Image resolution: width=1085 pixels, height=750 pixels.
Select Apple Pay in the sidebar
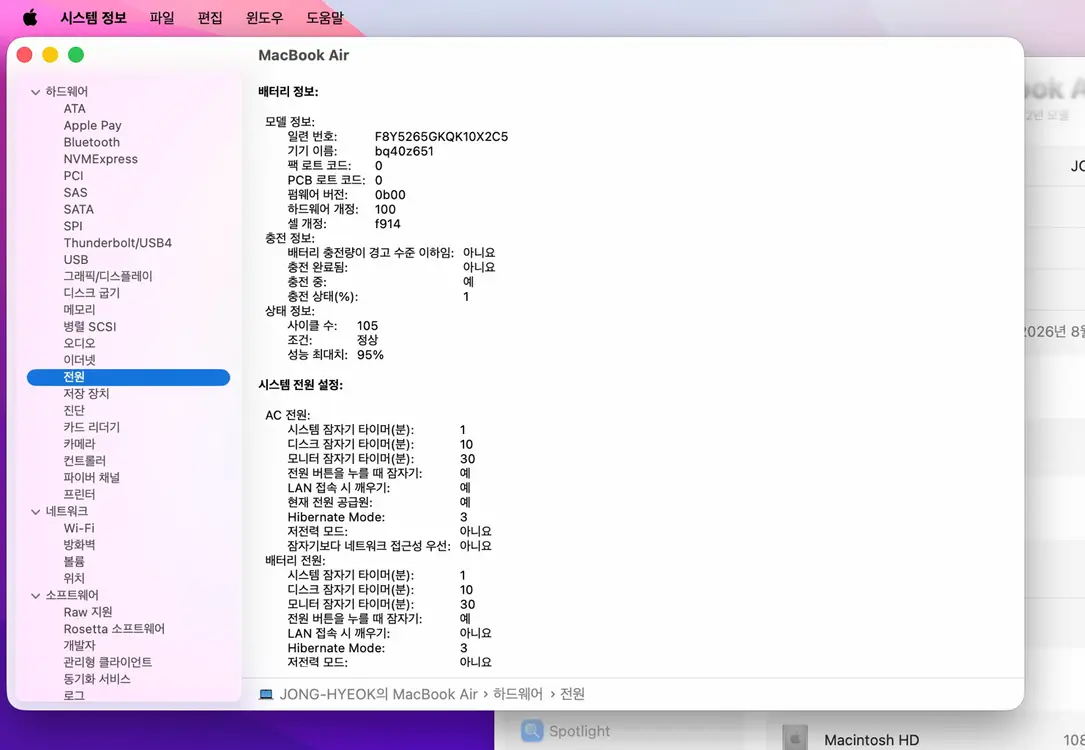93,125
